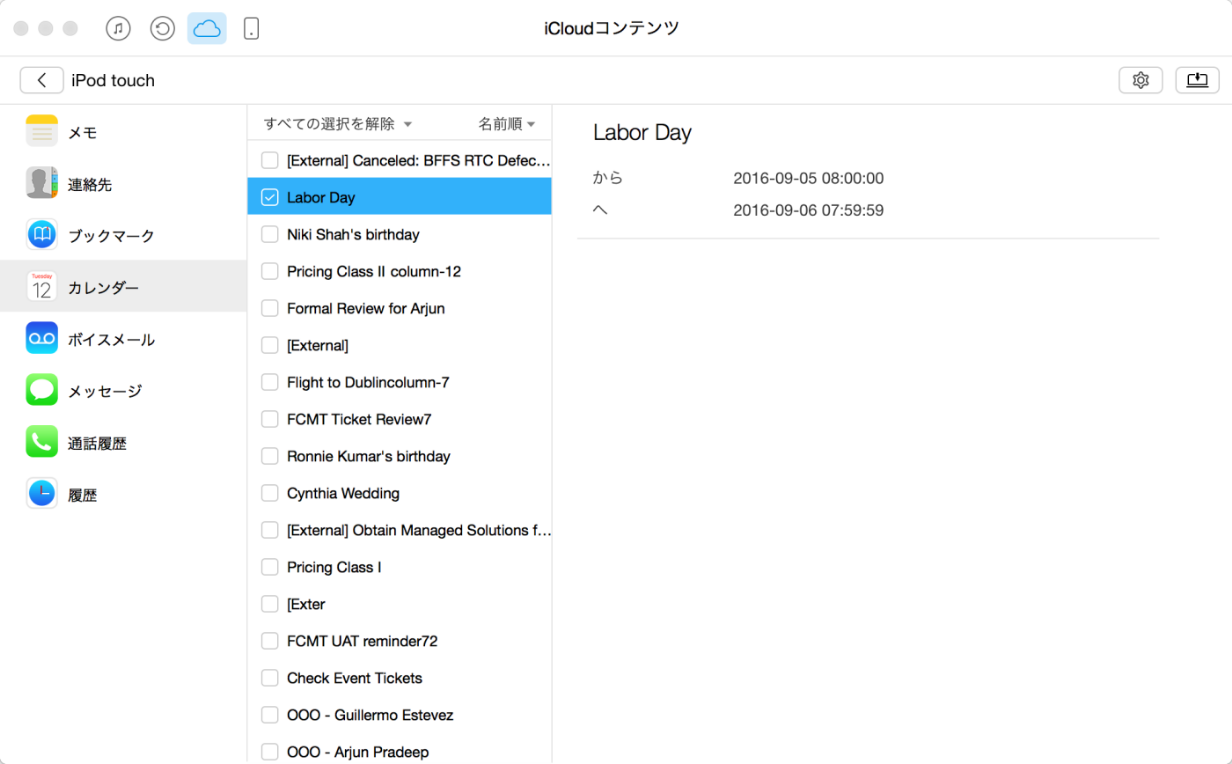
Task: Check the Flight to Dublincolumn-7 box
Action: (270, 382)
